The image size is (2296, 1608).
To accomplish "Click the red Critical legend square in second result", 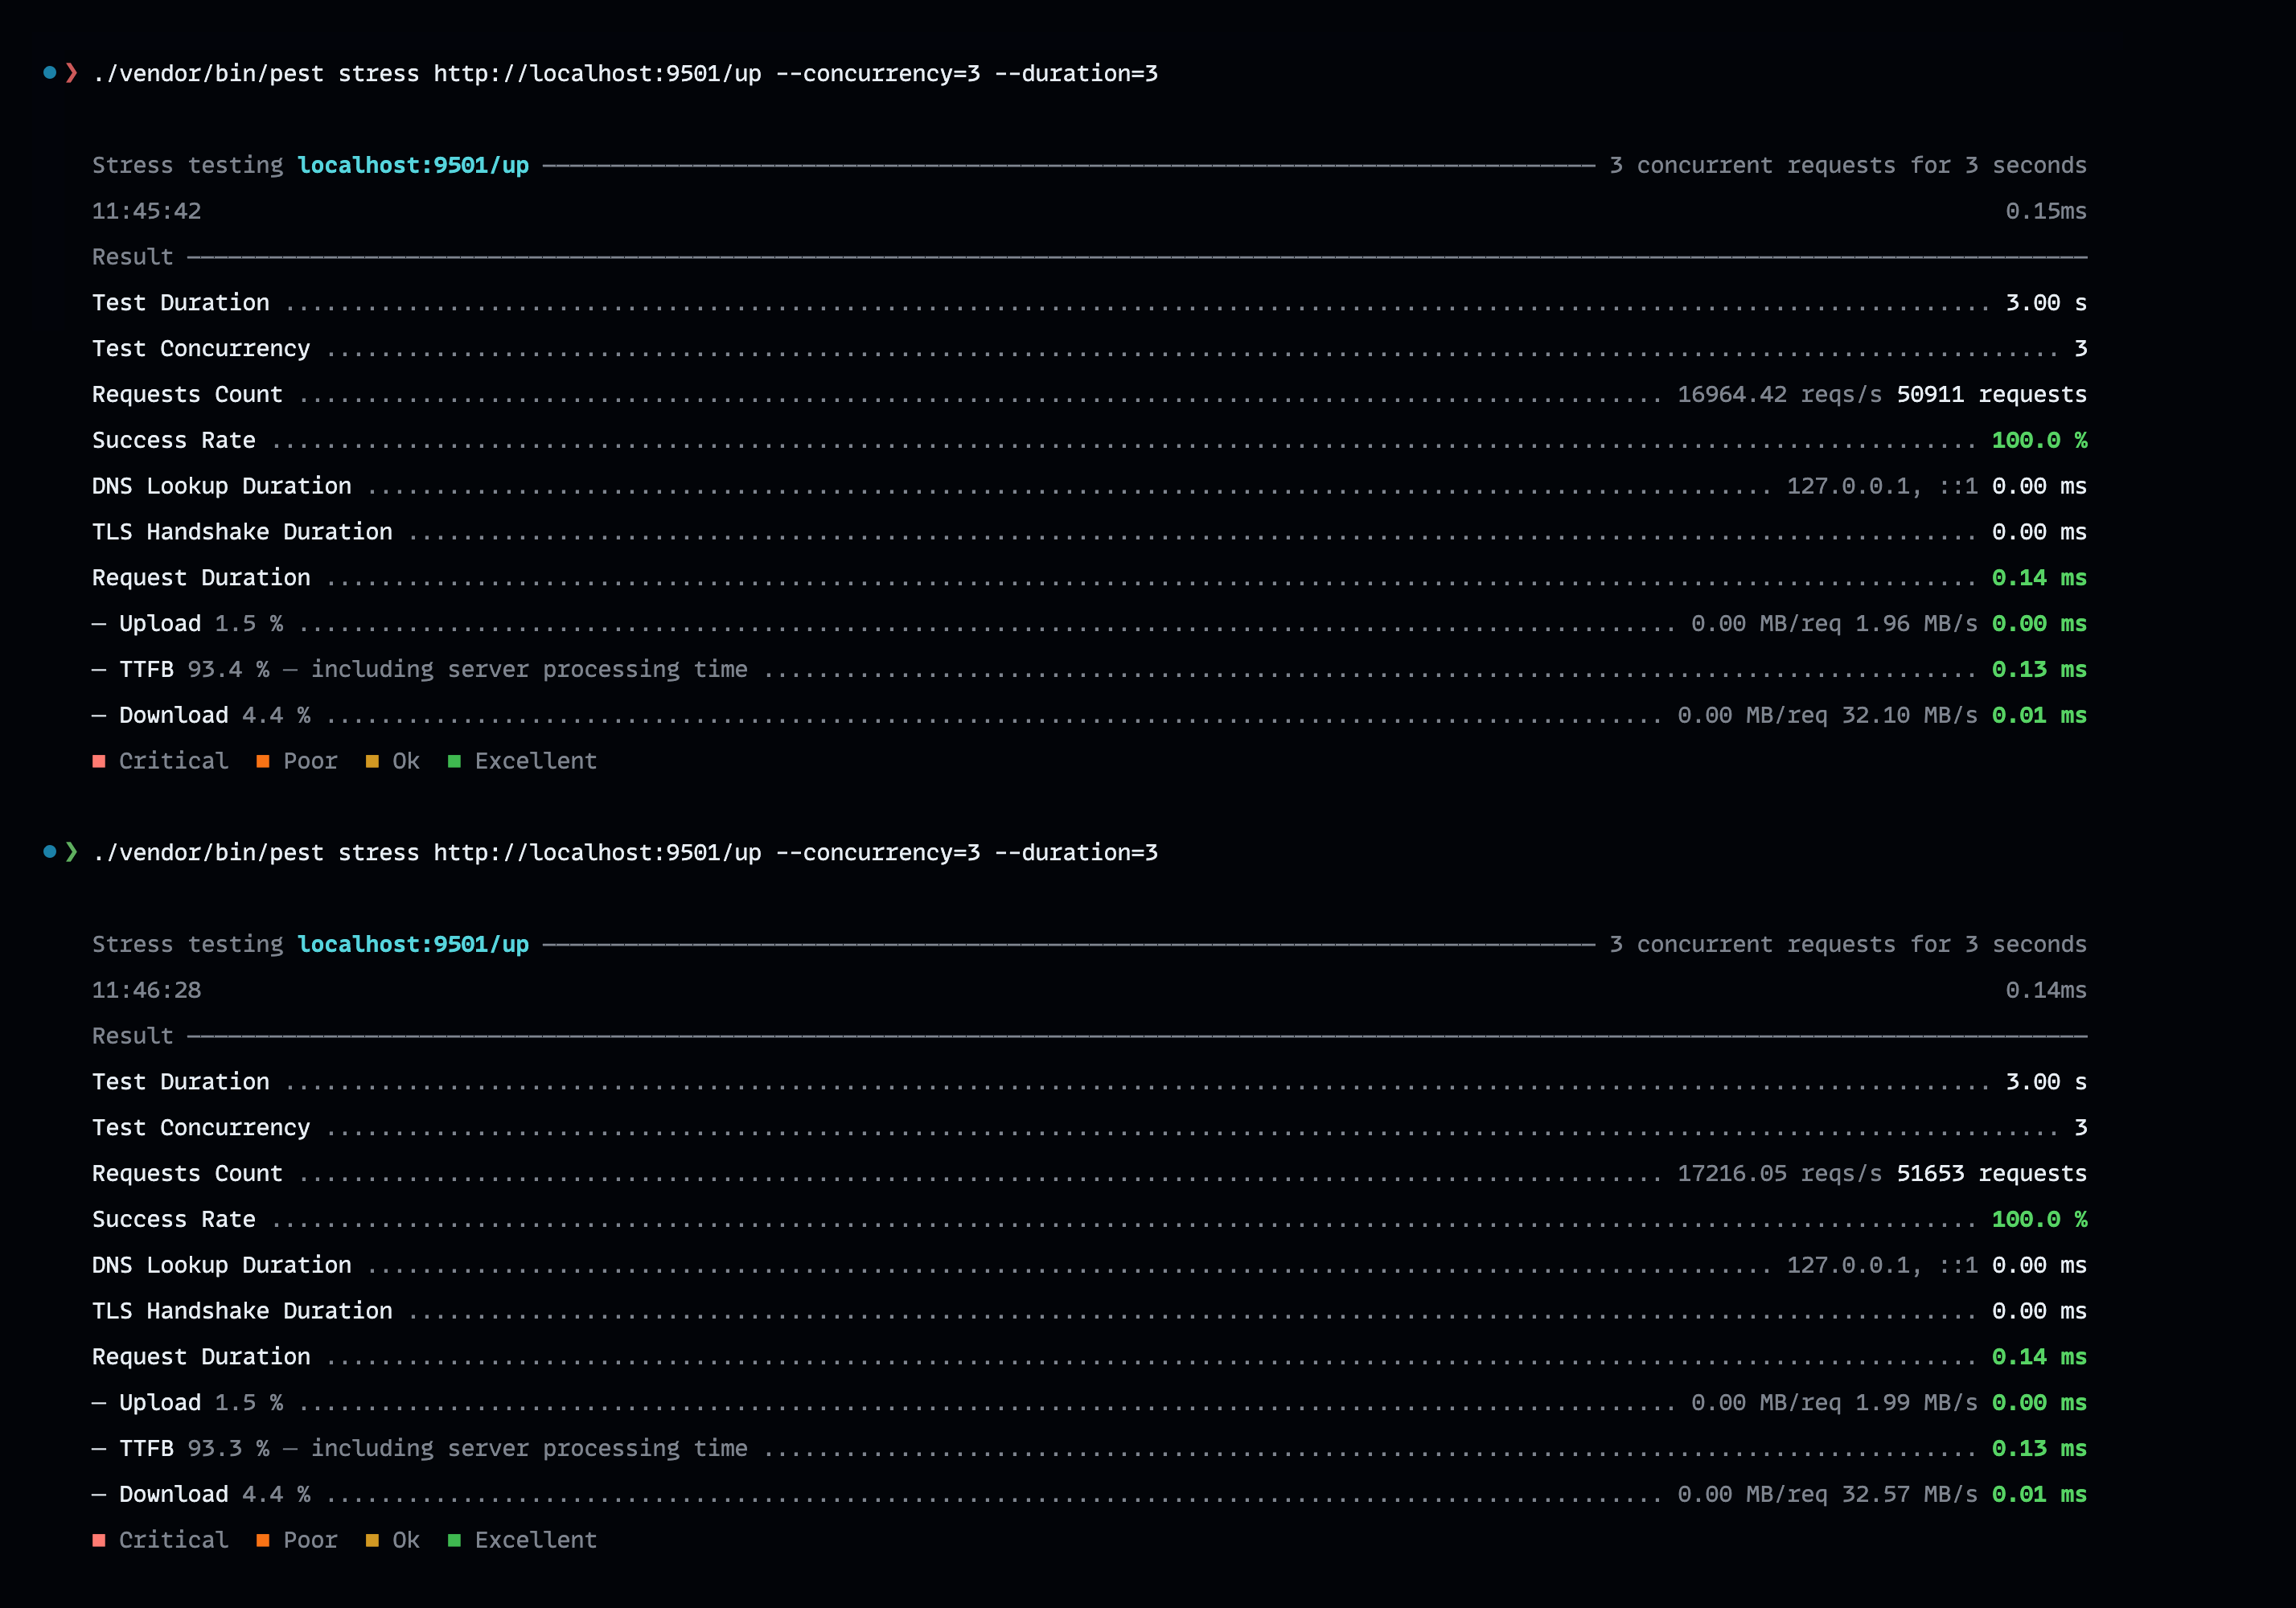I will (x=99, y=1541).
